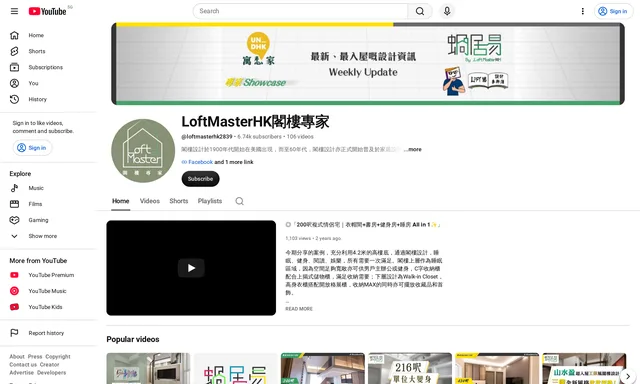Viewport: 640px width, 384px height.
Task: Click the YouTube logo
Action: pos(47,11)
